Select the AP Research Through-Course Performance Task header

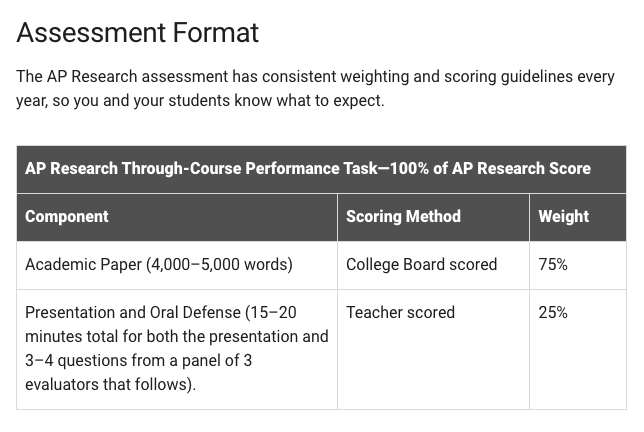321,169
